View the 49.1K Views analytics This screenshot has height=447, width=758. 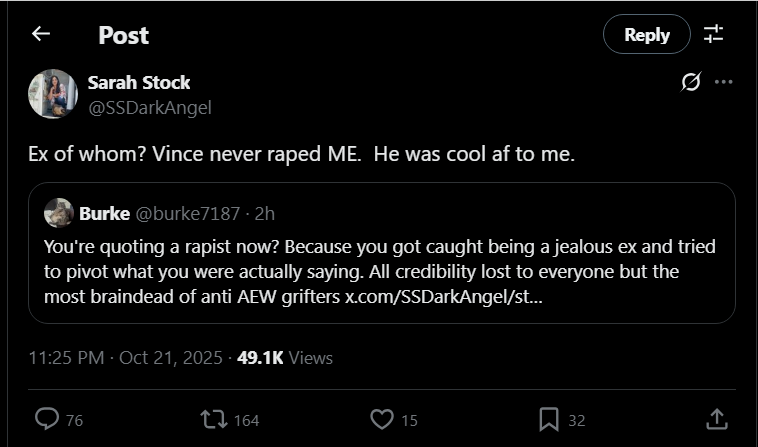(x=285, y=357)
